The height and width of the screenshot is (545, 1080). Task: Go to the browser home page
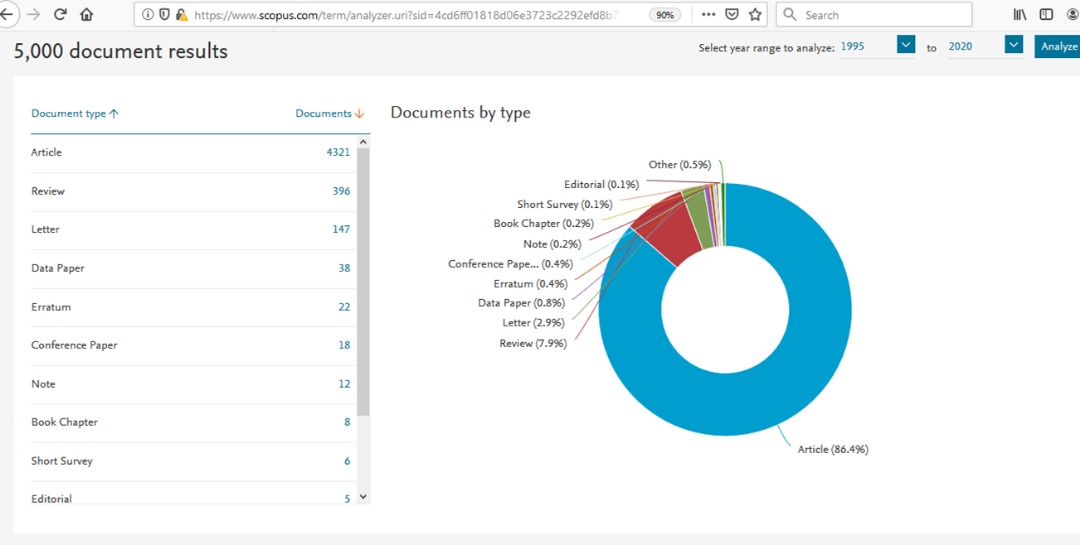point(87,15)
